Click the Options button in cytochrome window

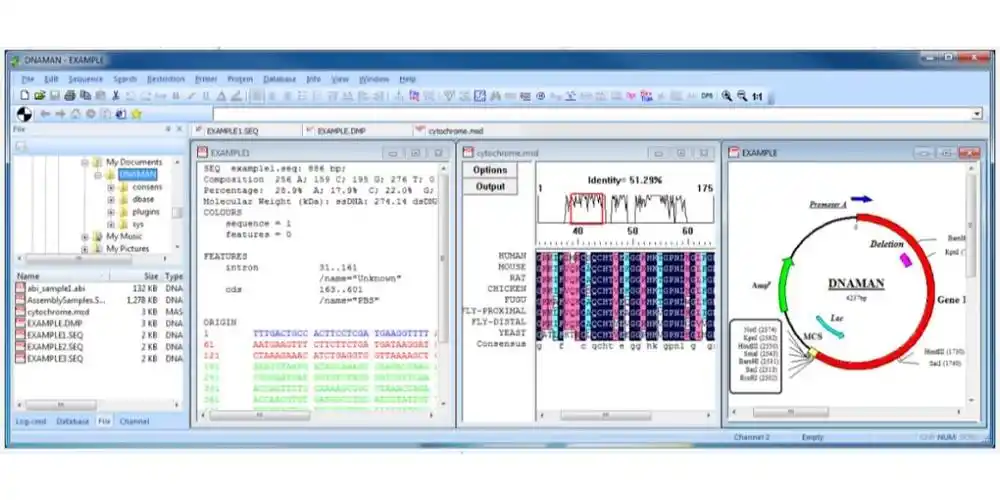(490, 170)
